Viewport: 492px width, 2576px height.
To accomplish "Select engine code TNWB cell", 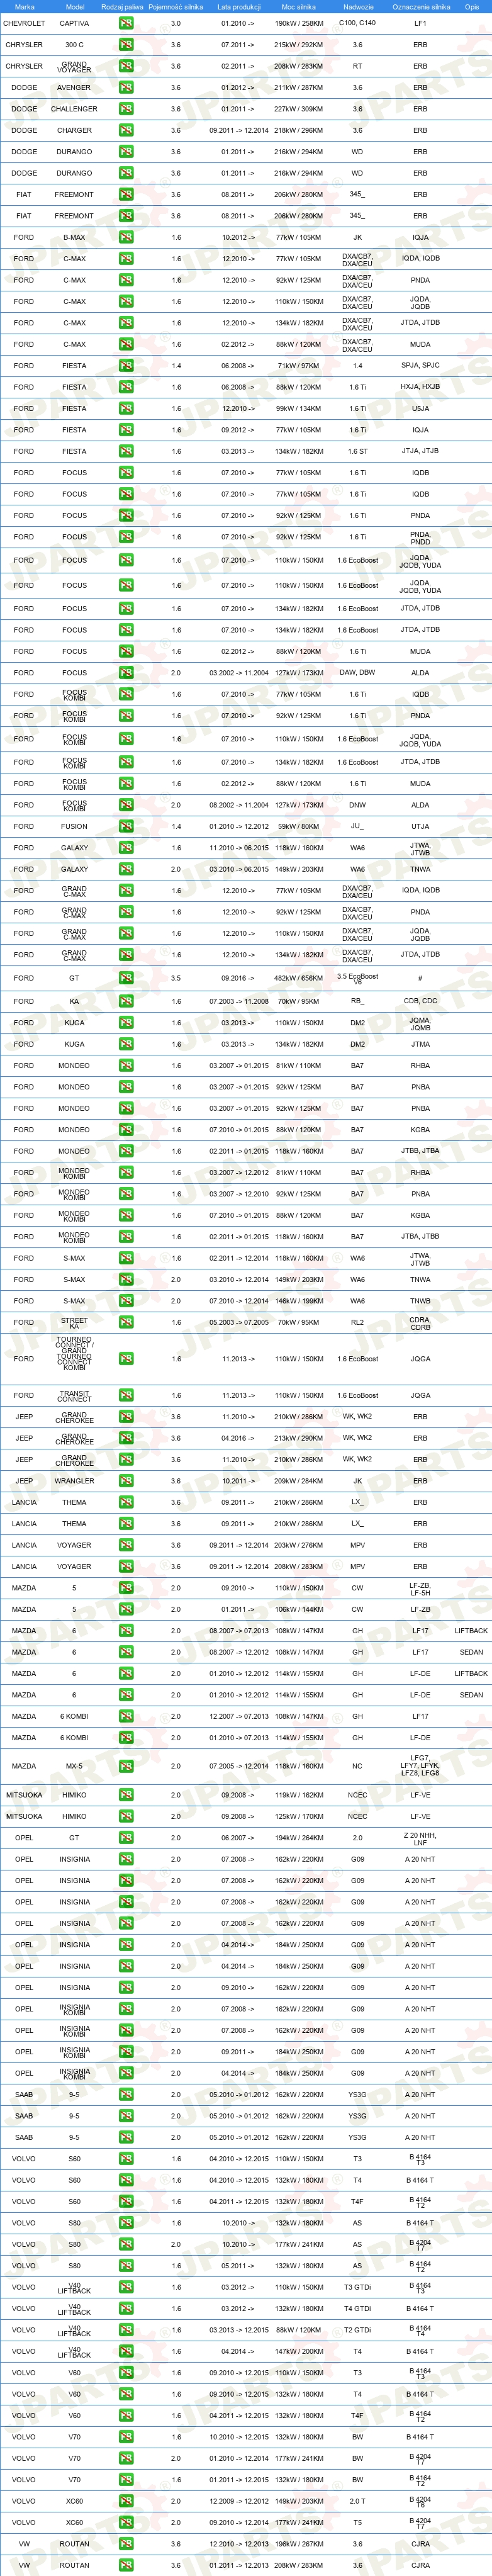I will pos(420,1301).
